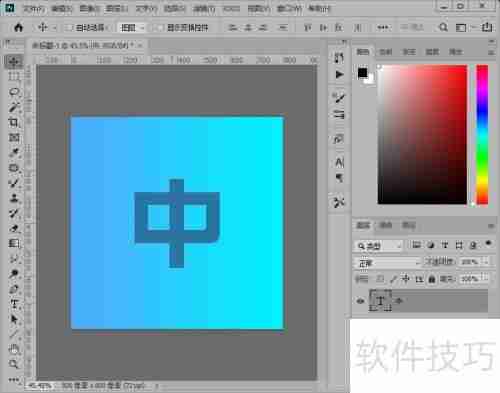The width and height of the screenshot is (500, 393).
Task: Select the Lasso tool
Action: click(x=14, y=92)
